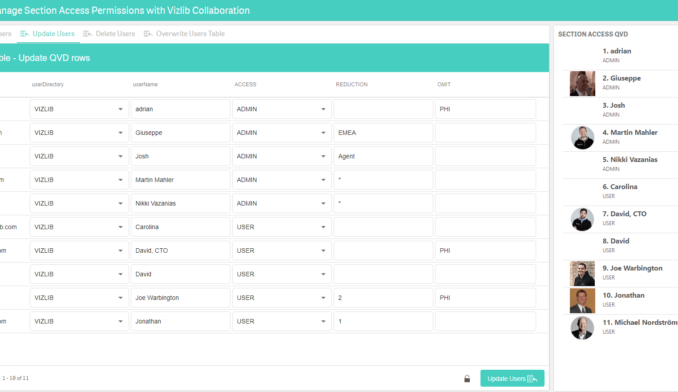The image size is (678, 392).
Task: Click the Update Users tab icon
Action: (24, 34)
